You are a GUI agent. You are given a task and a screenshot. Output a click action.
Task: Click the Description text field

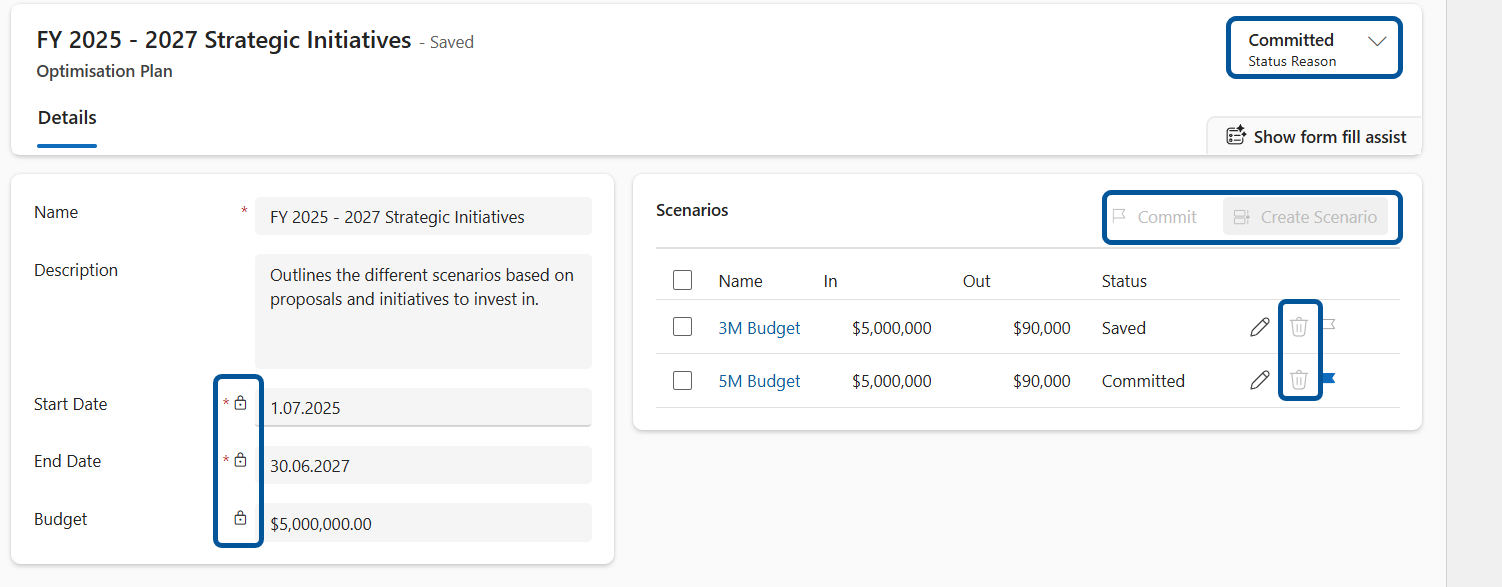(x=423, y=311)
